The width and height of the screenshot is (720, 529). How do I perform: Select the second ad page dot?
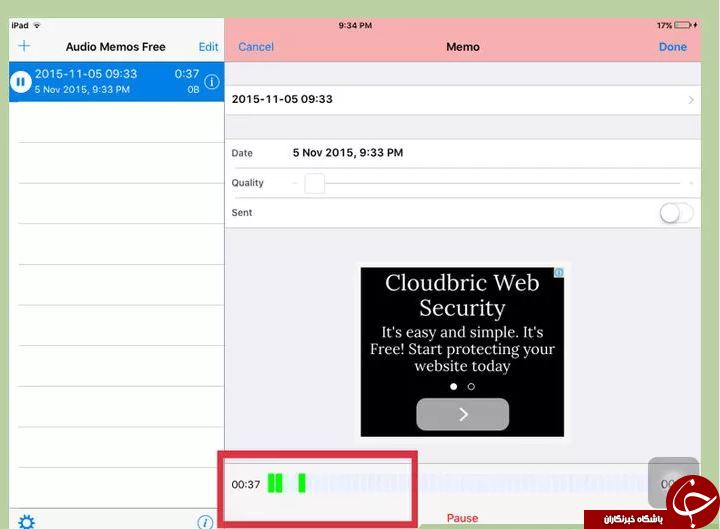pyautogui.click(x=471, y=387)
